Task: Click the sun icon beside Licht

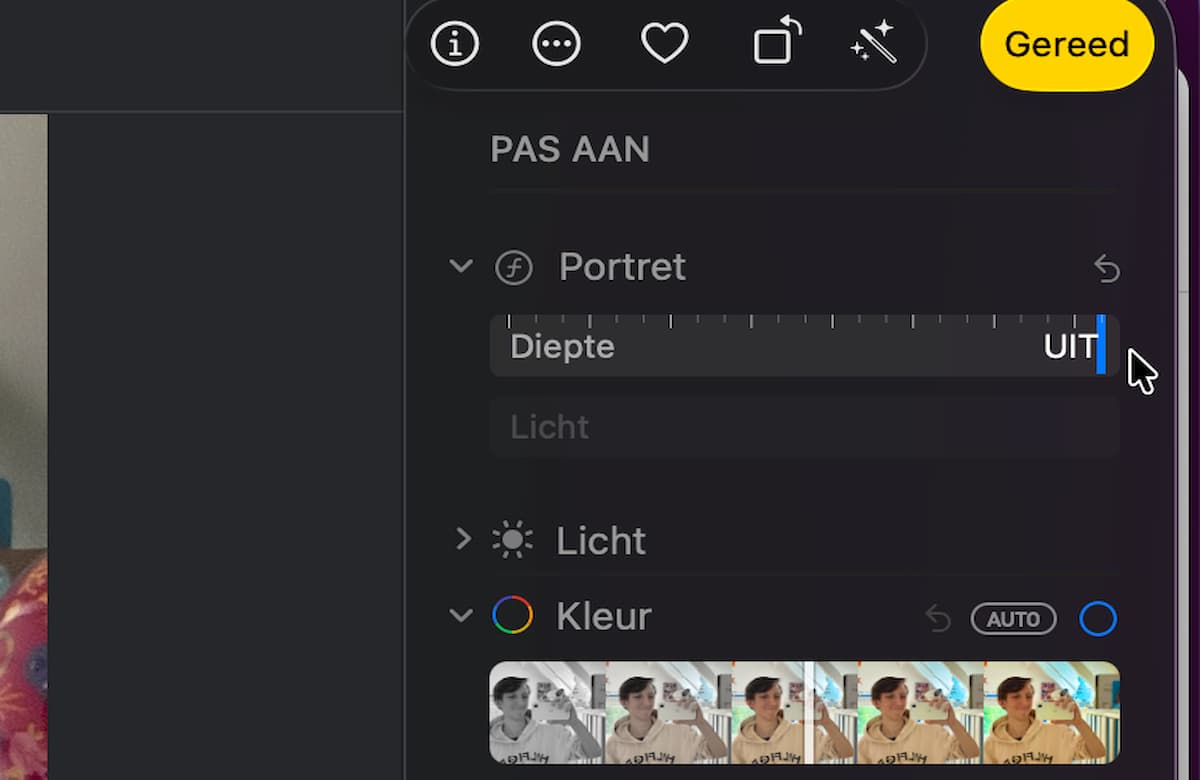Action: click(x=512, y=540)
